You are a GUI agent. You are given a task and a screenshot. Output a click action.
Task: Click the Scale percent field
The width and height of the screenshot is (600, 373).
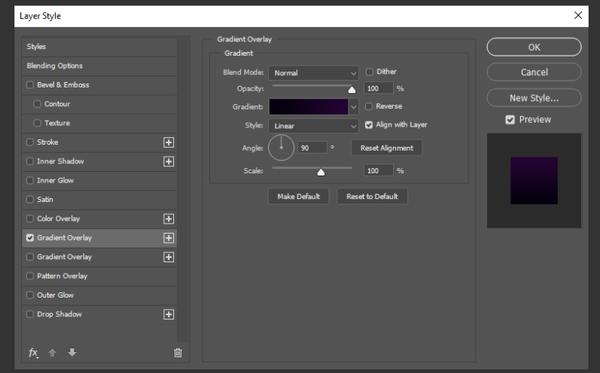[x=378, y=171]
